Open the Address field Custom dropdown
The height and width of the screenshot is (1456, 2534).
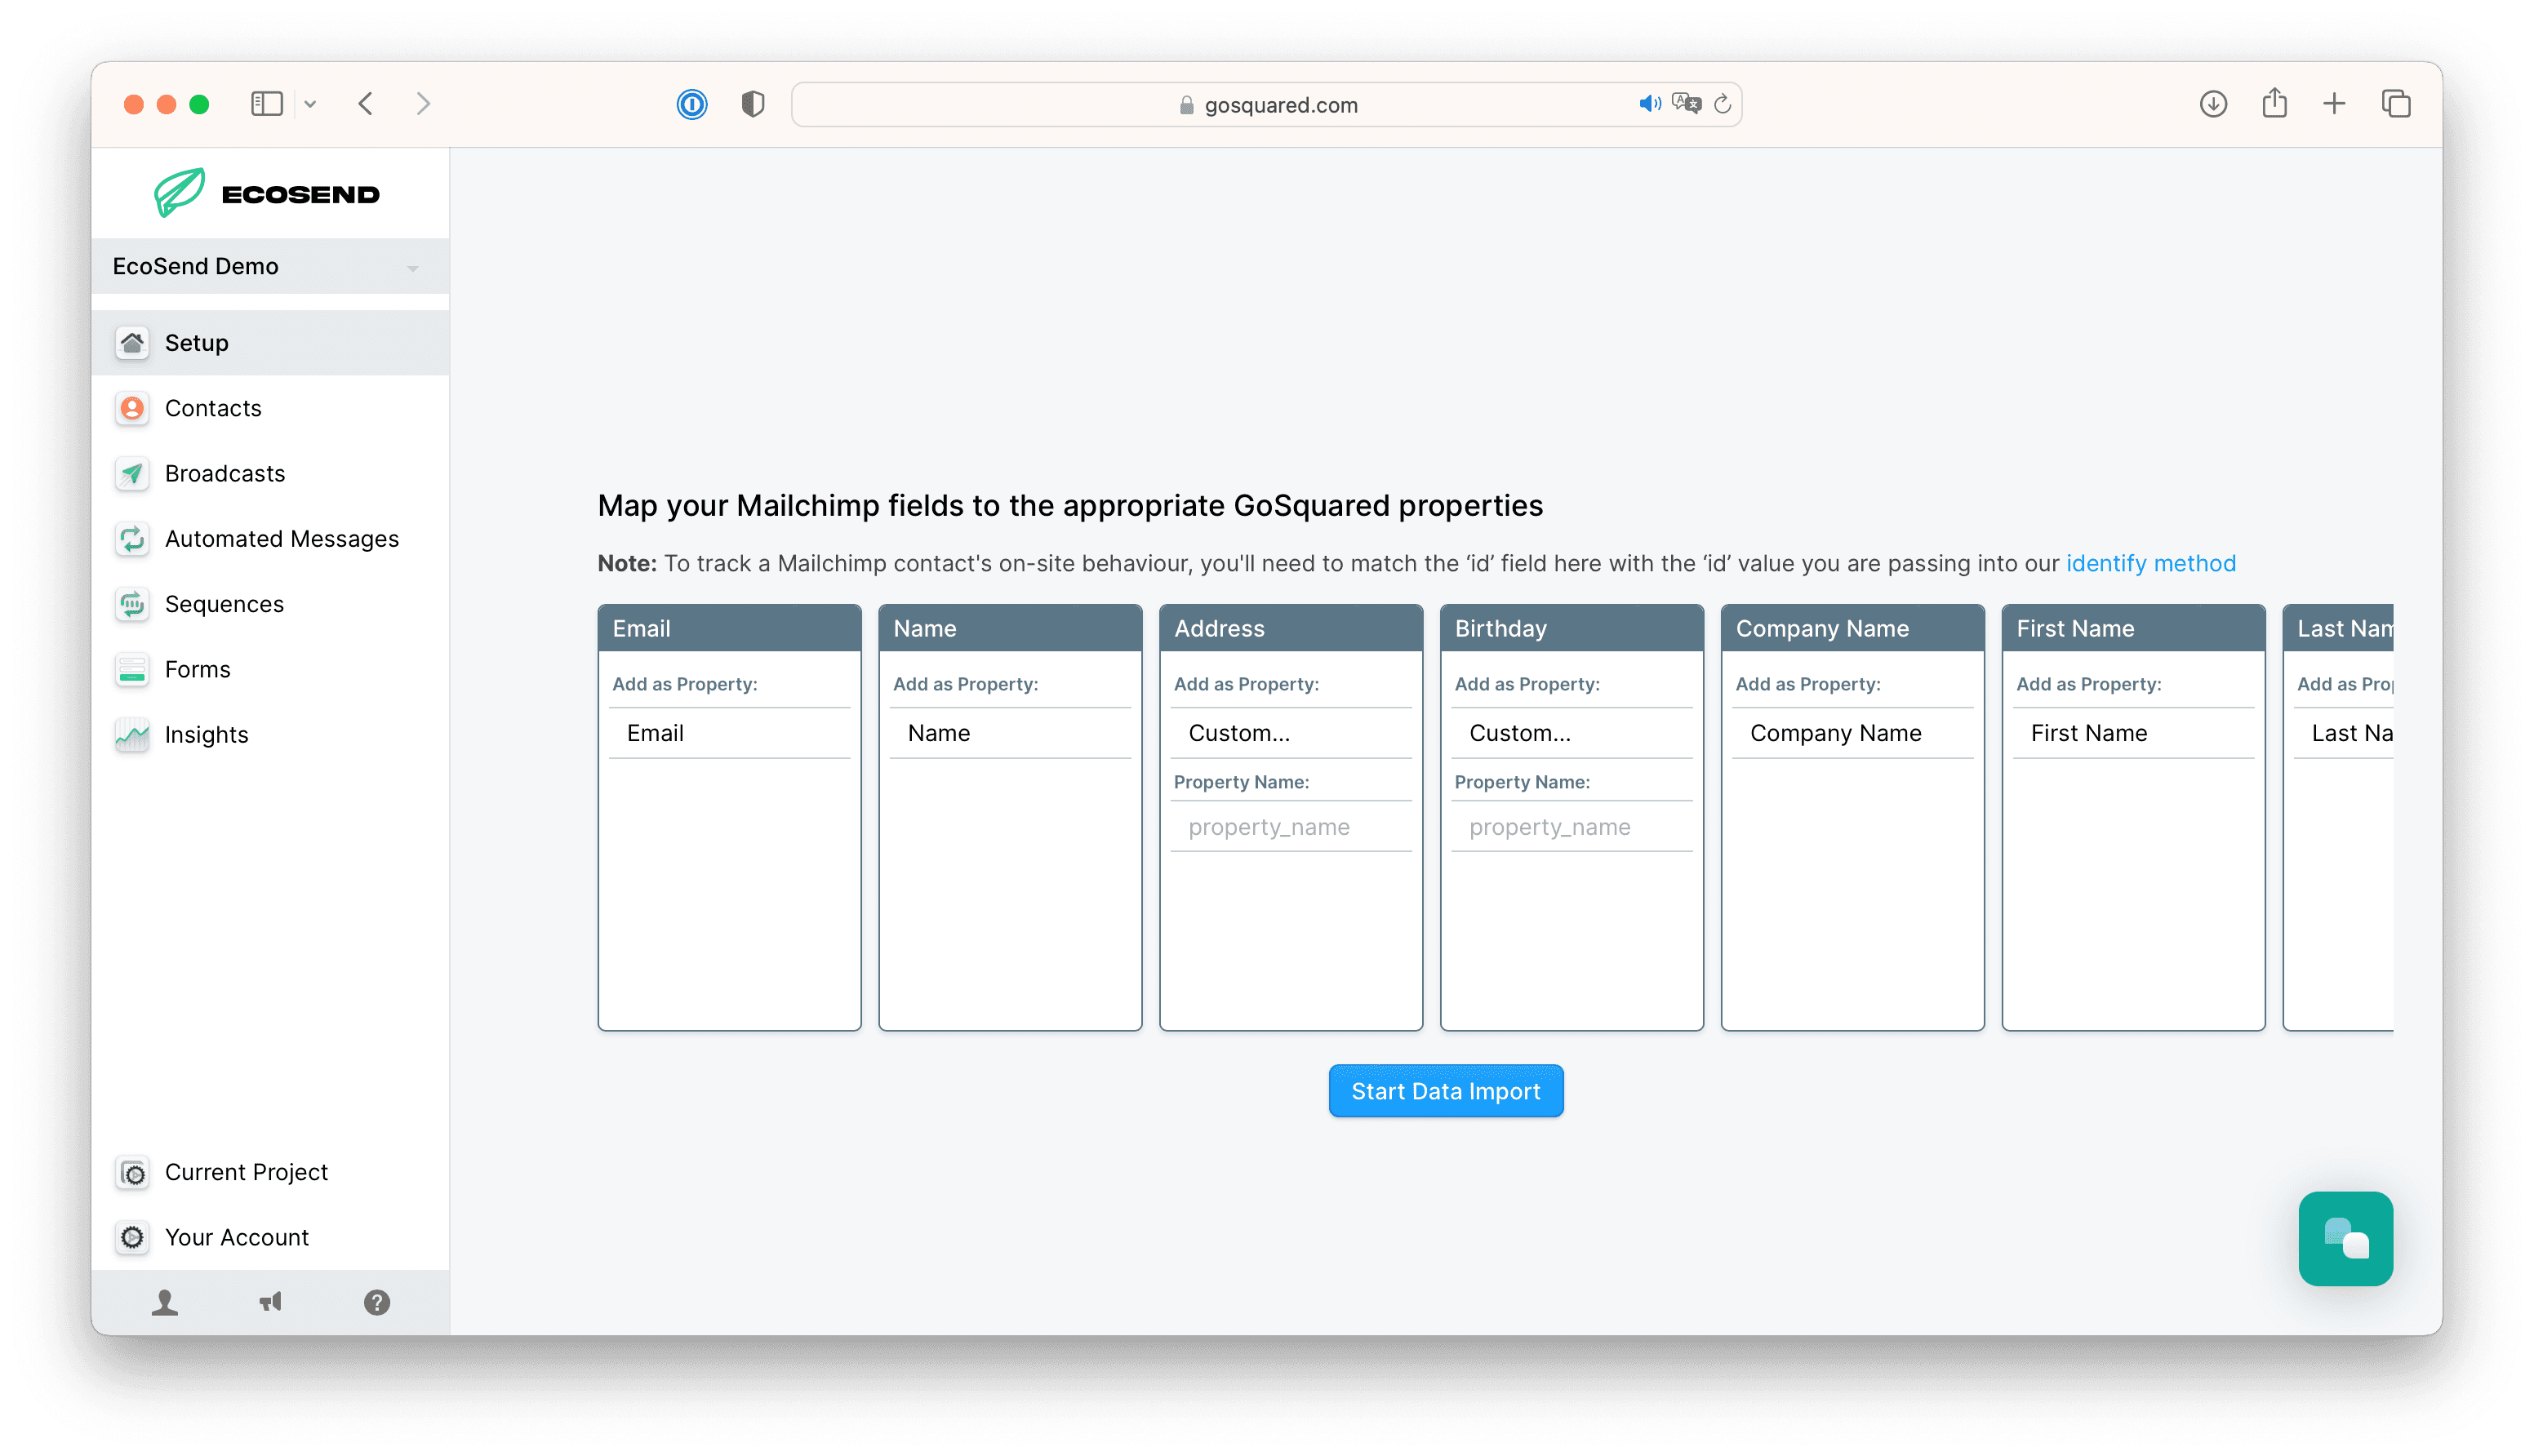click(1291, 733)
